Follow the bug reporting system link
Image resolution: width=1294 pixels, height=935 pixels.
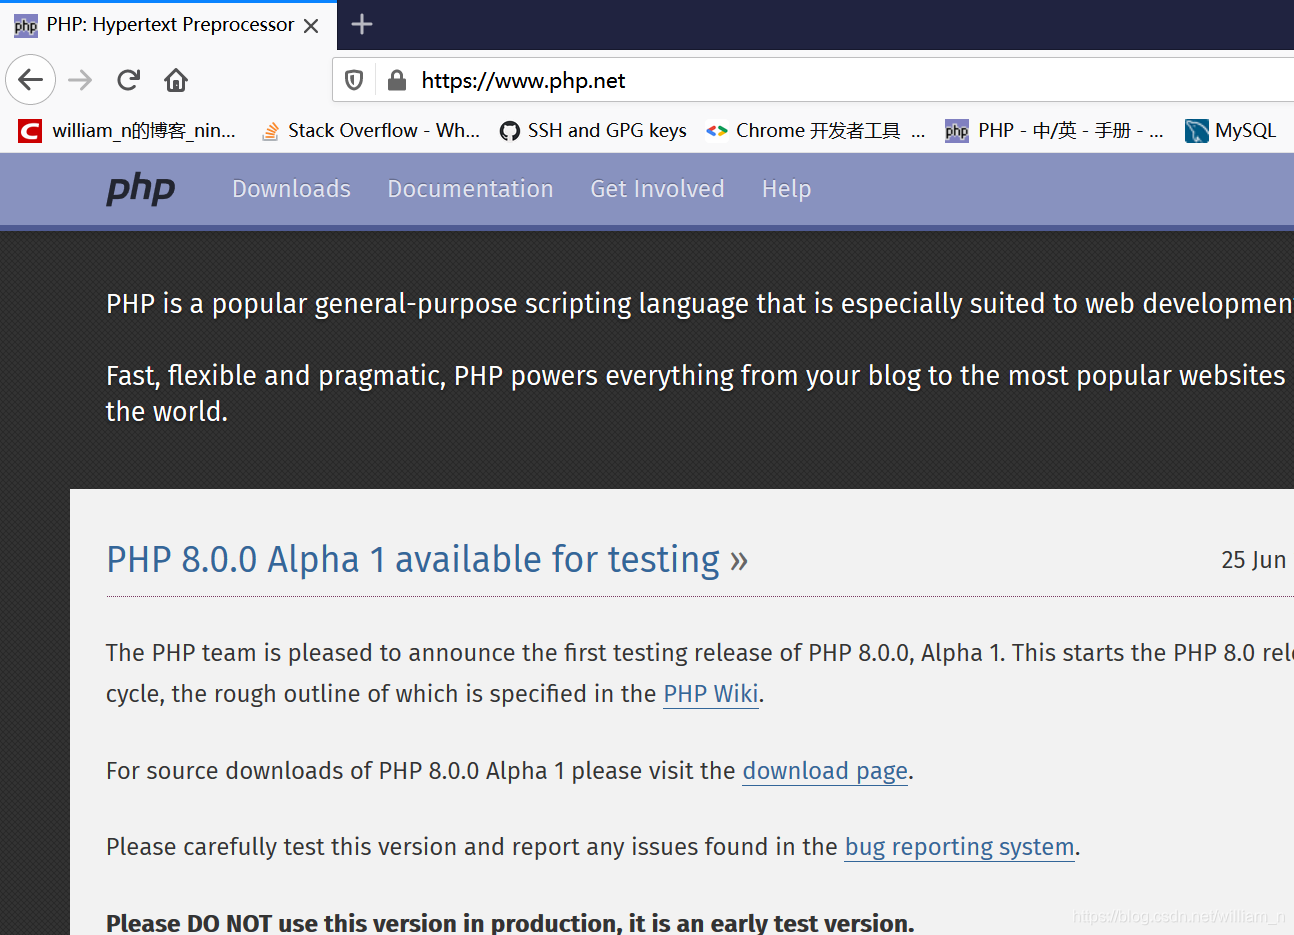pyautogui.click(x=960, y=847)
